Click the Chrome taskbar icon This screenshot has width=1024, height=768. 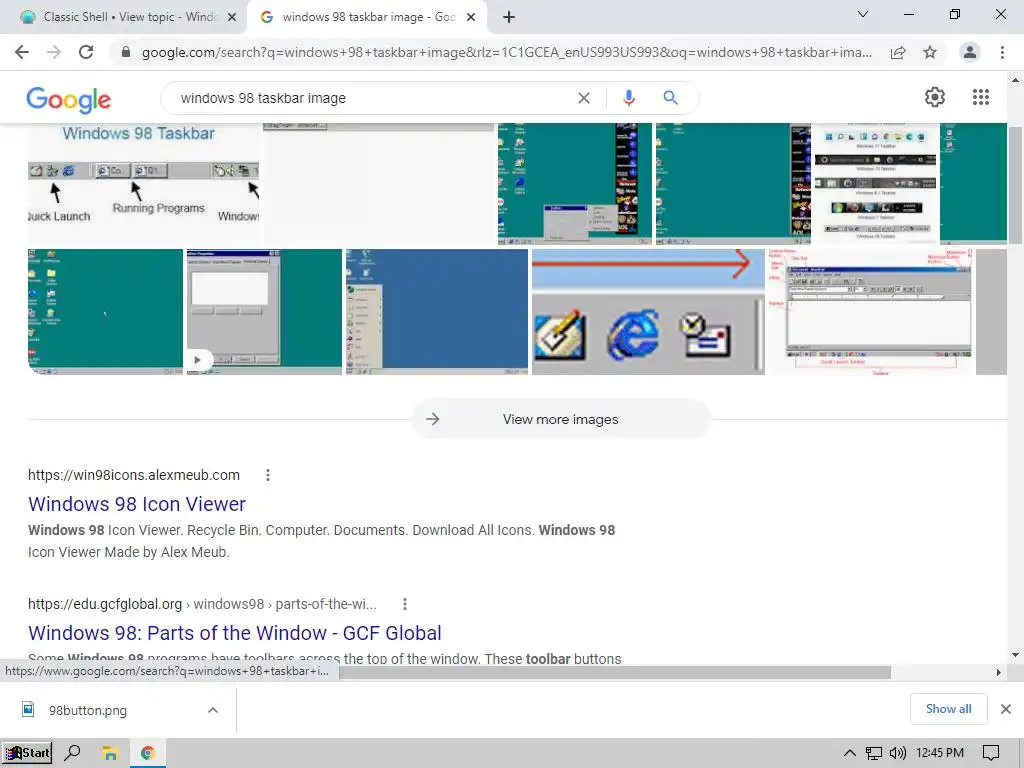[148, 754]
